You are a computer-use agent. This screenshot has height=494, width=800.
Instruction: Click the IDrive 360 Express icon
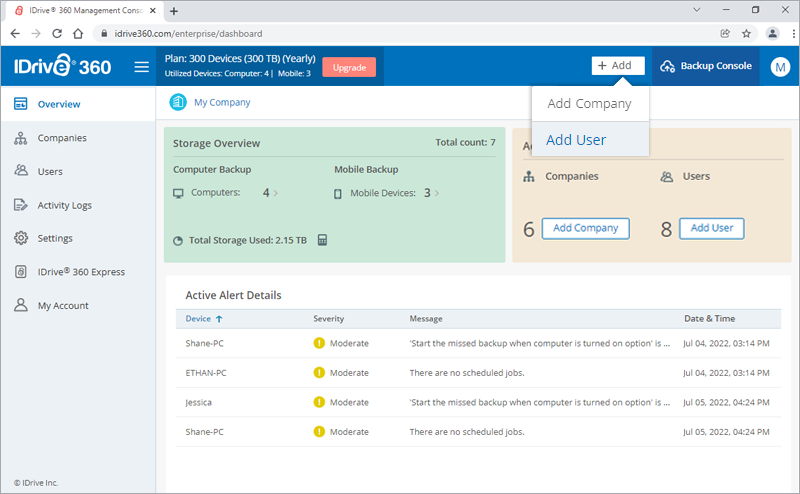pos(20,271)
